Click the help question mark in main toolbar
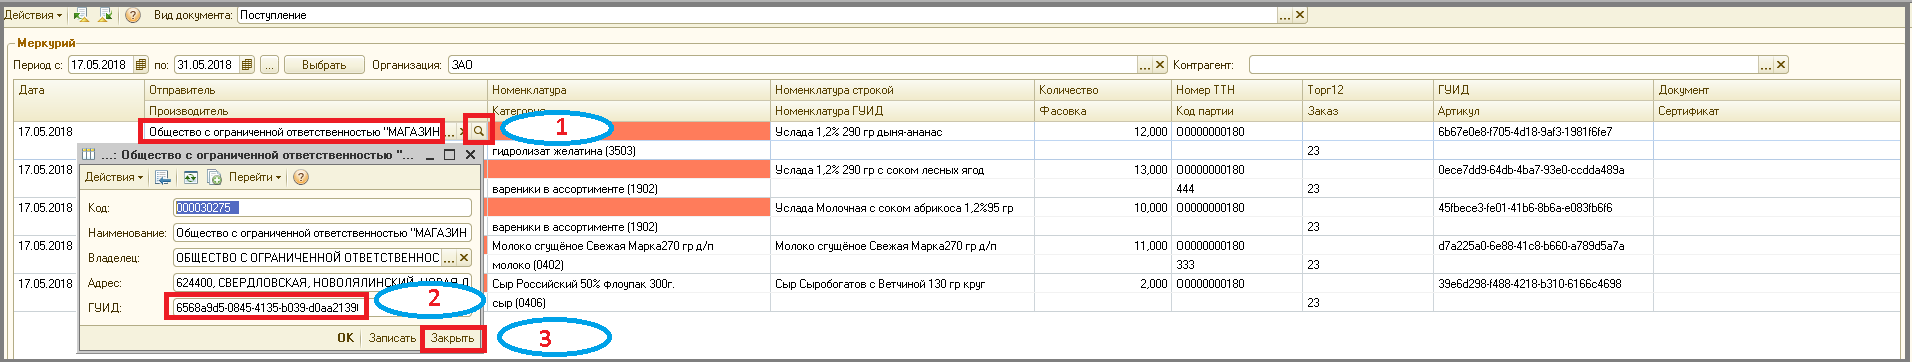 (133, 15)
